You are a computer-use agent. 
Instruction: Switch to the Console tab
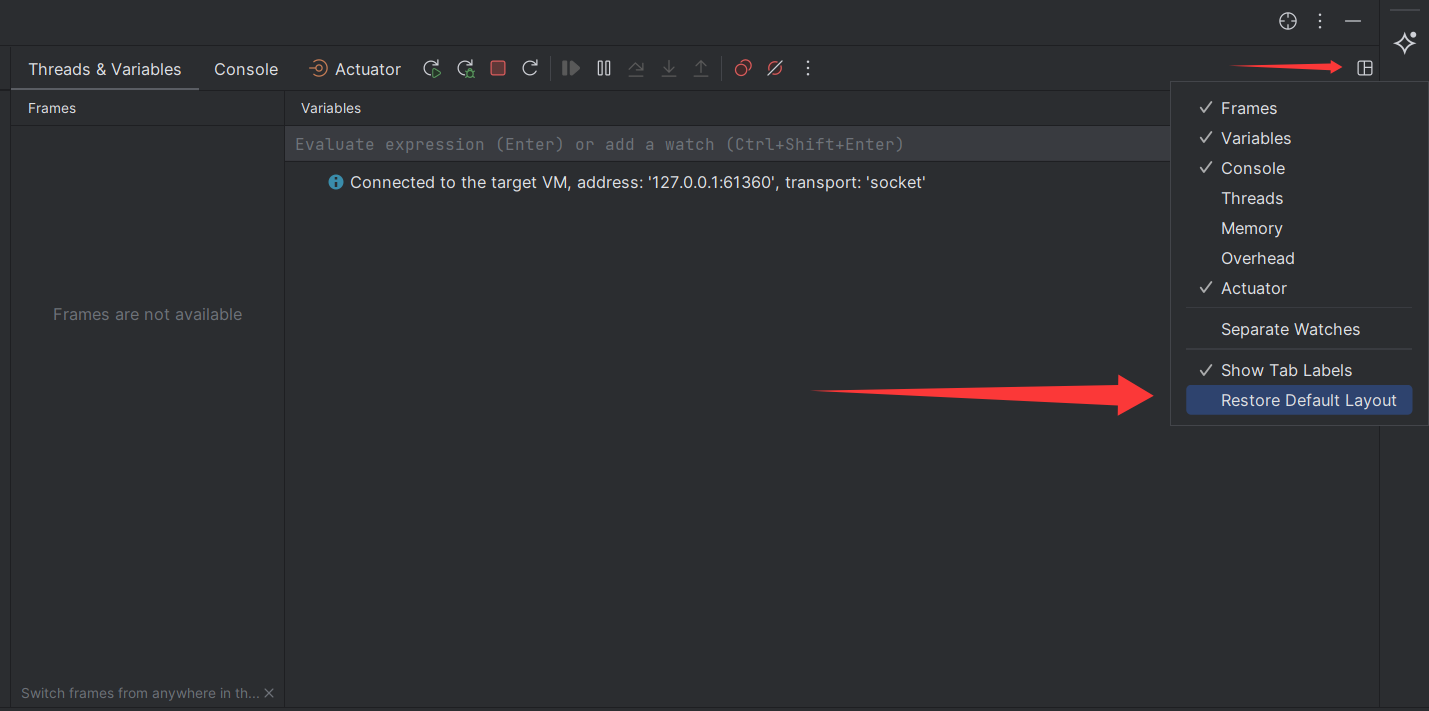pyautogui.click(x=245, y=68)
